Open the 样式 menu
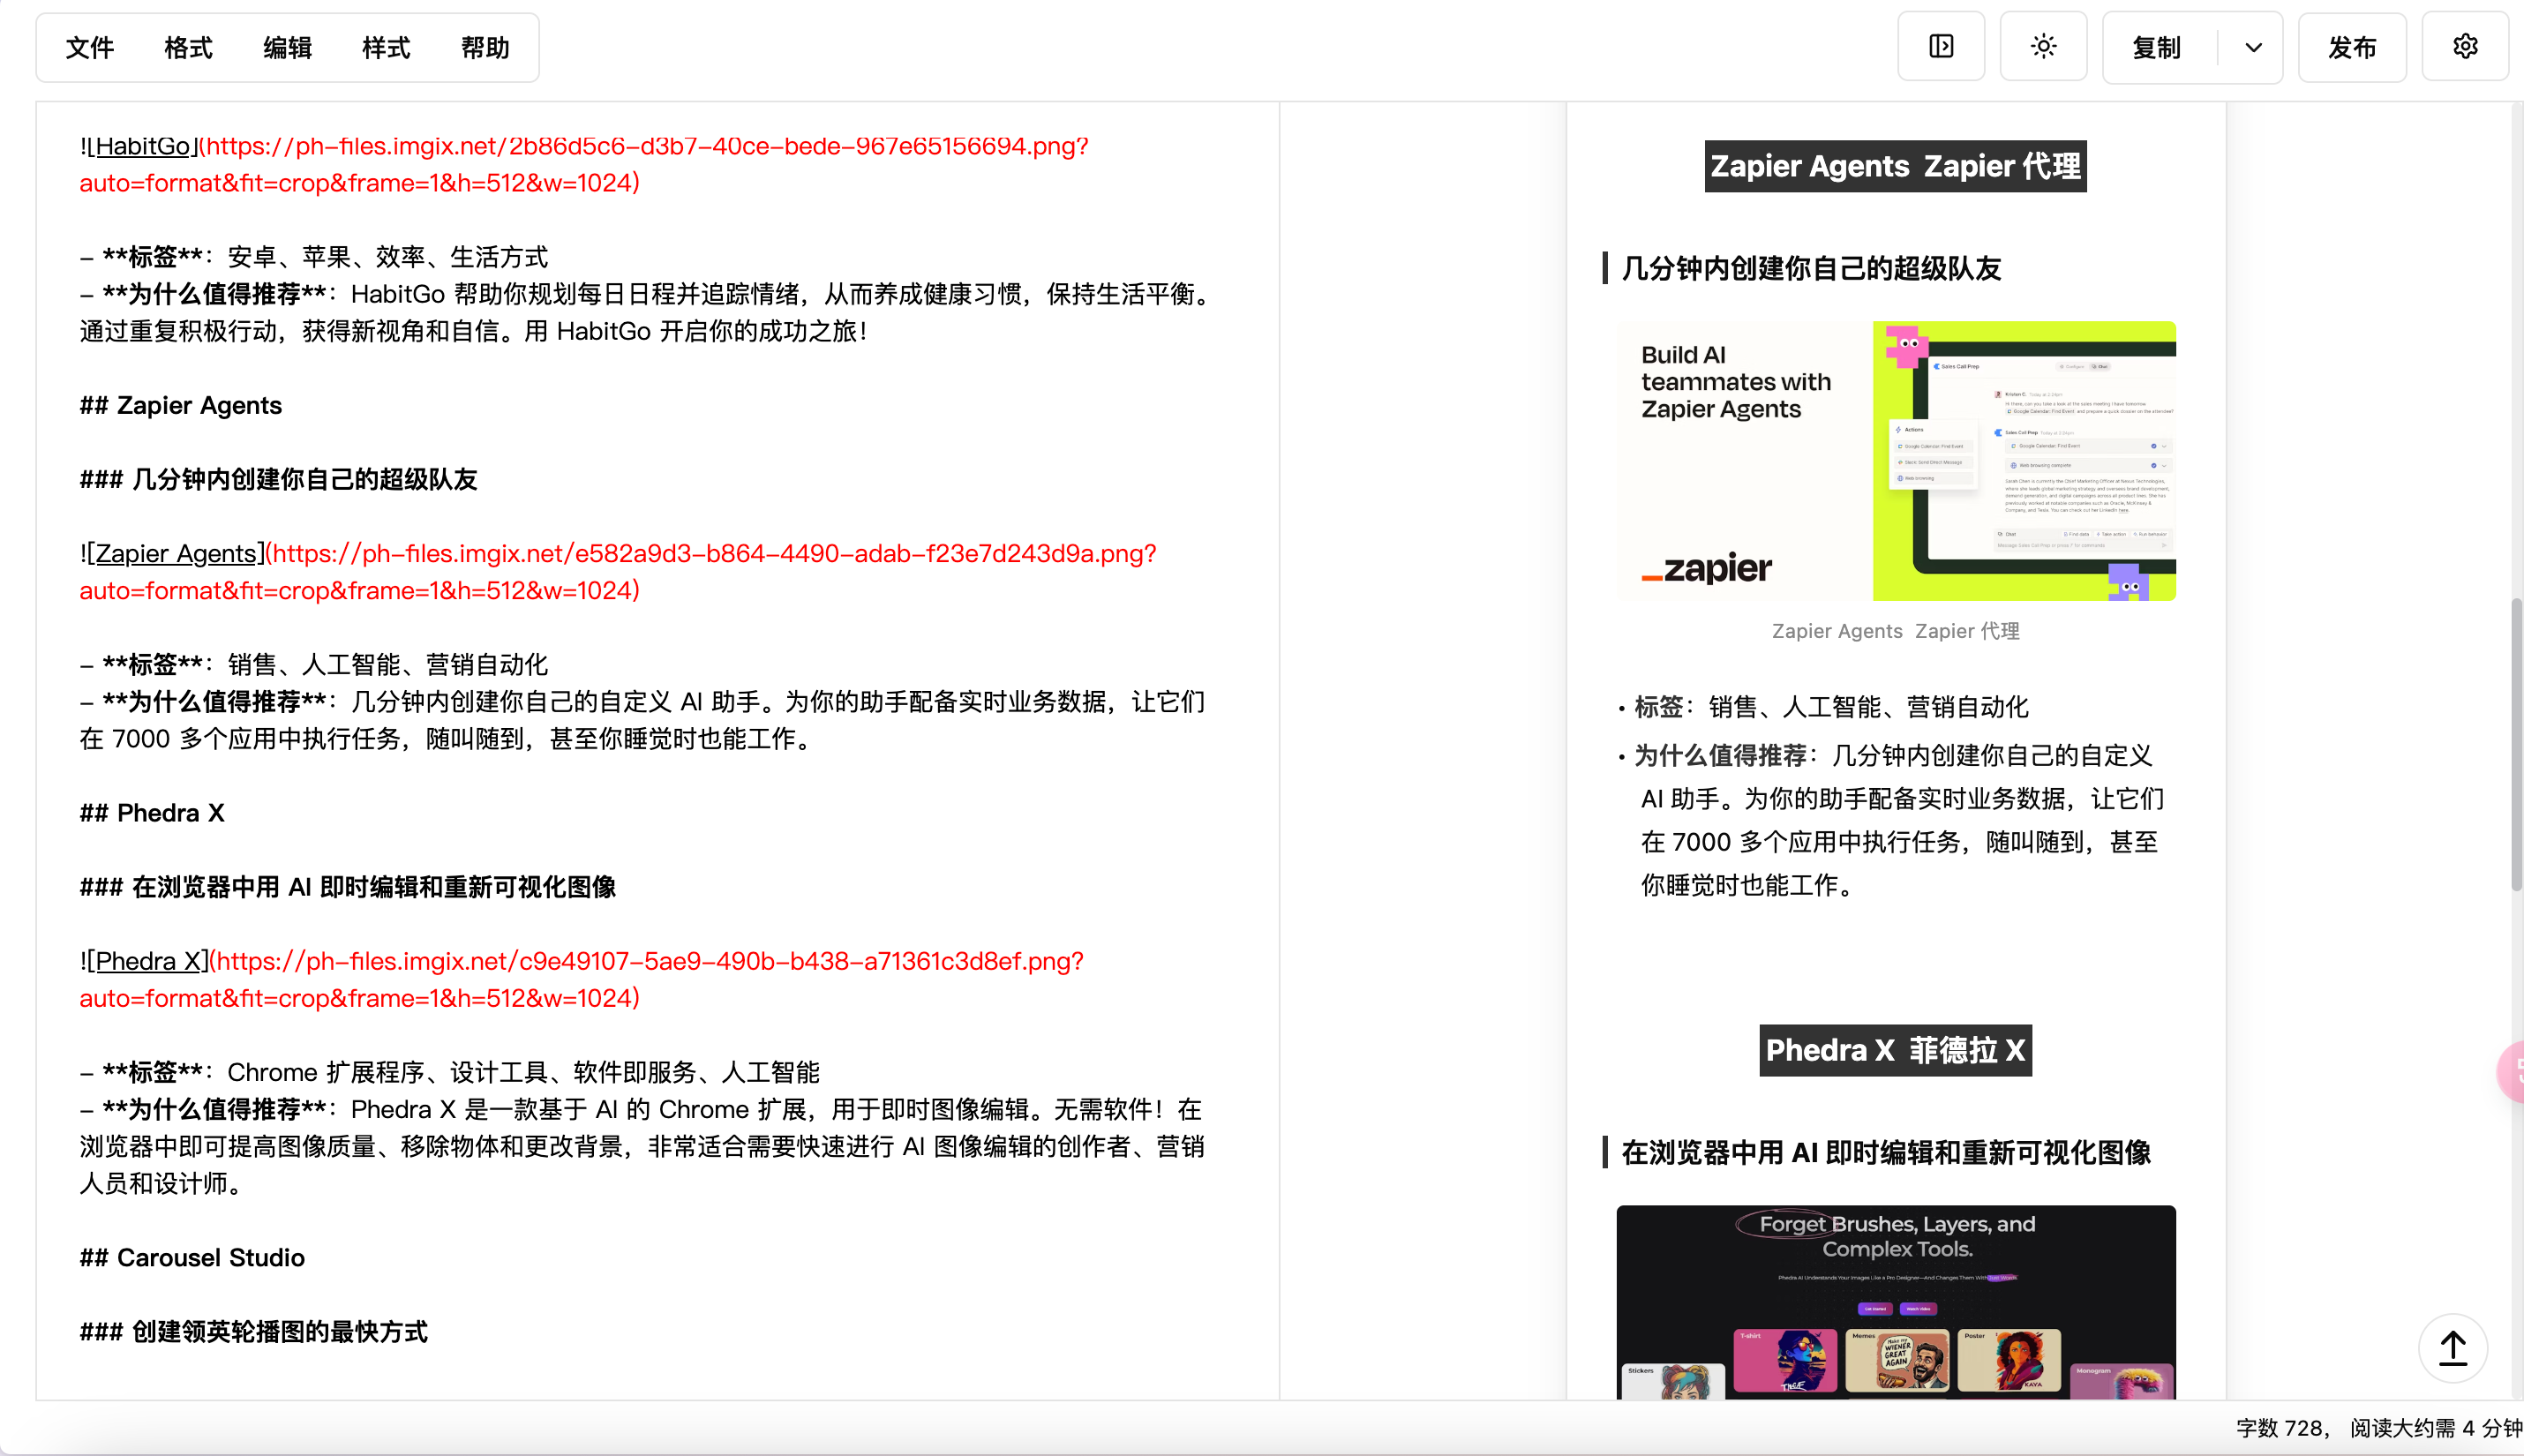Viewport: 2524px width, 1456px height. (386, 47)
